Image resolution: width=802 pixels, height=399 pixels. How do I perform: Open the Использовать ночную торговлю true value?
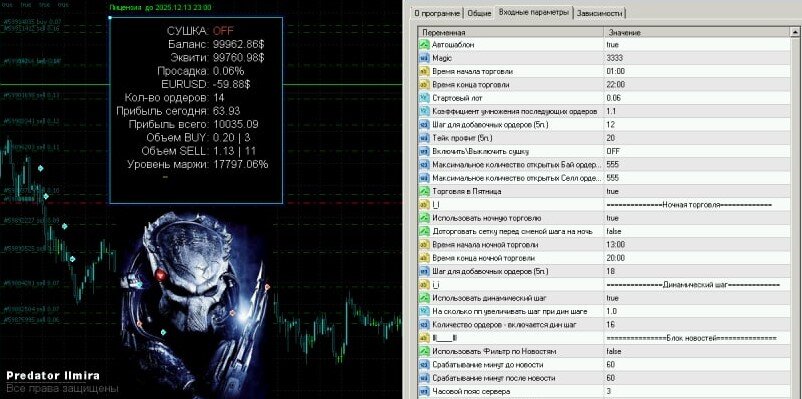coord(697,218)
